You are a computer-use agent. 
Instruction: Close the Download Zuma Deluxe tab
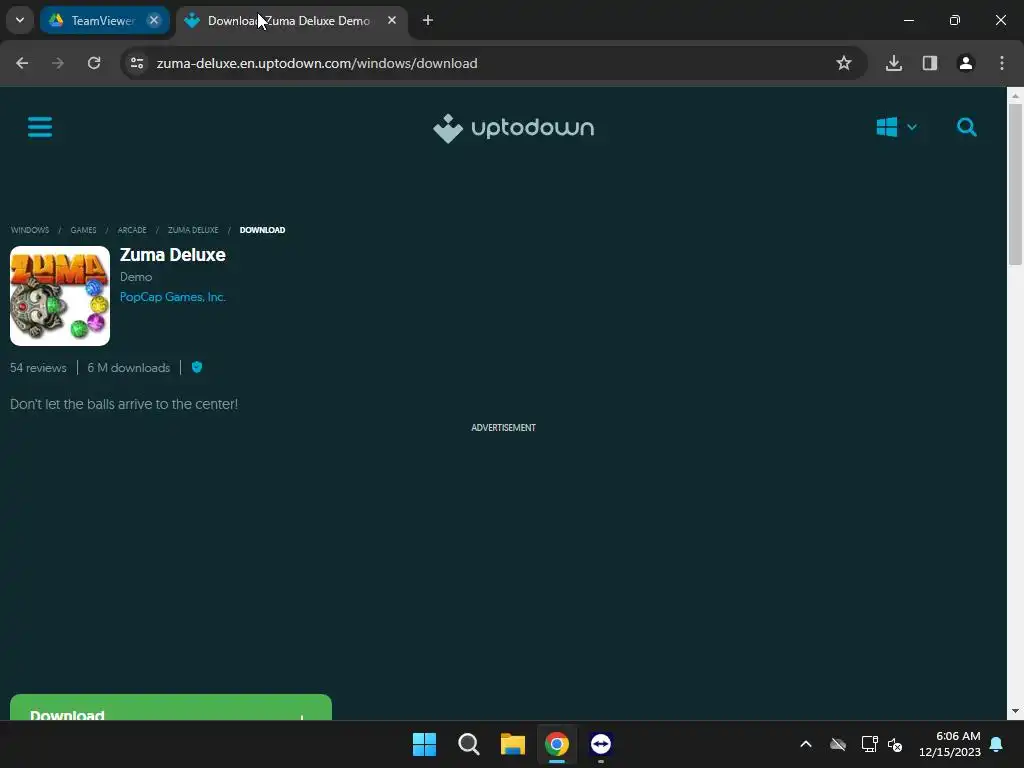392,20
